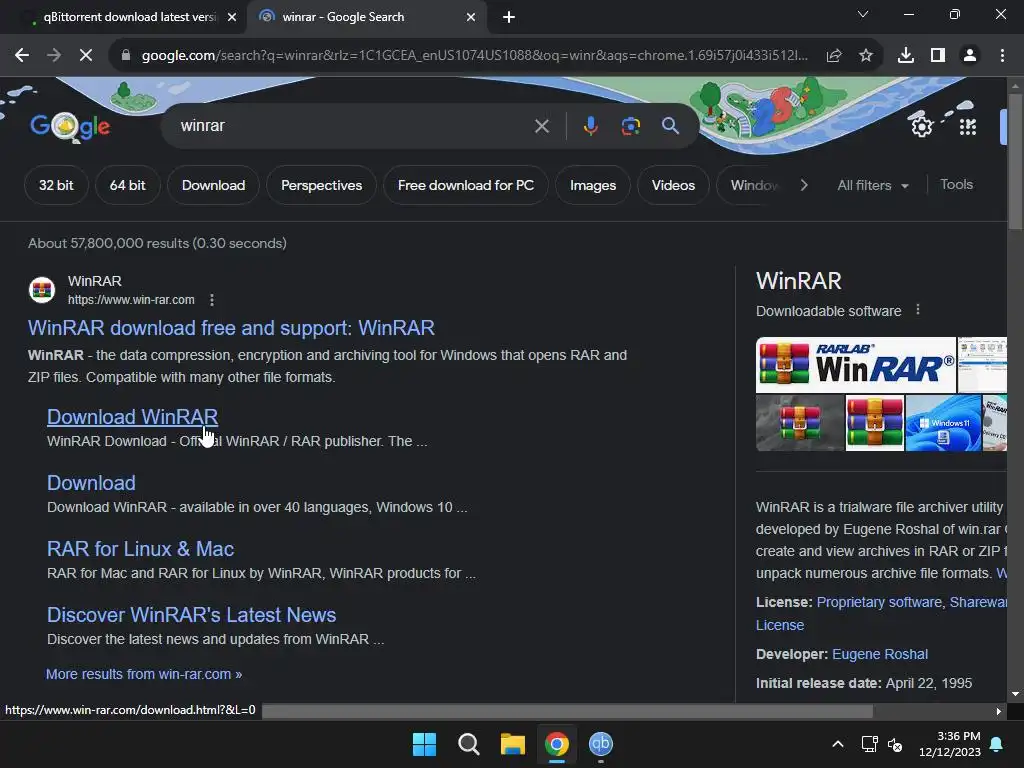Submit search with magnifier icon
The width and height of the screenshot is (1024, 768).
pyautogui.click(x=670, y=125)
